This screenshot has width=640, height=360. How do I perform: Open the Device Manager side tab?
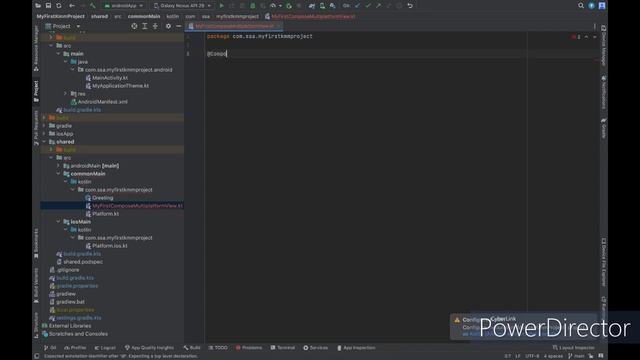(604, 45)
